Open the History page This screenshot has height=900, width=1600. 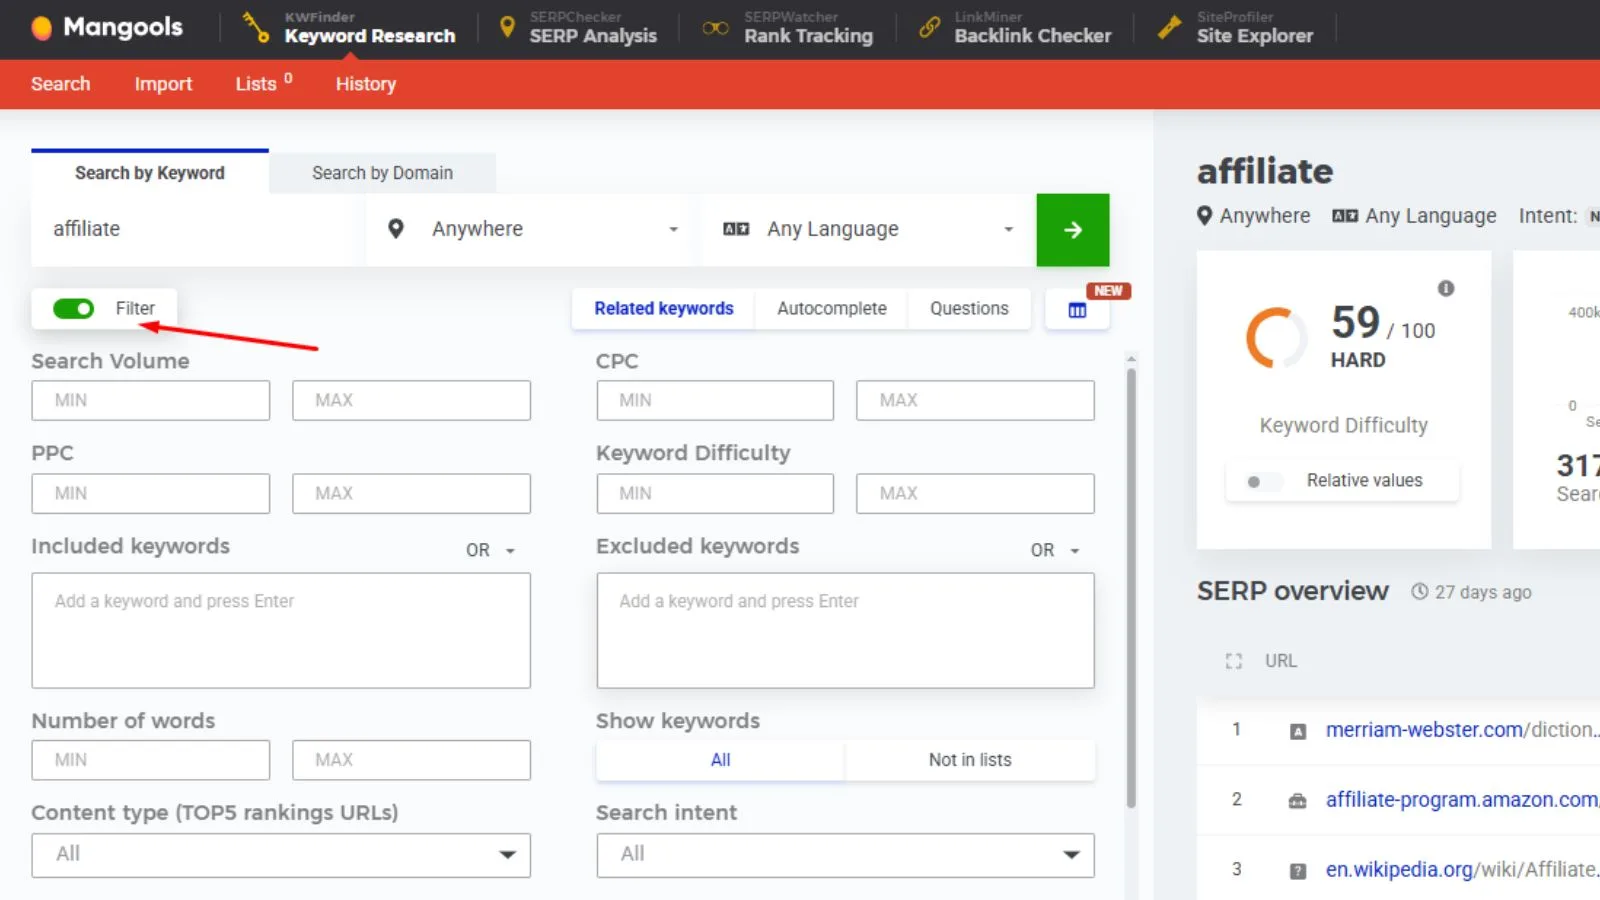(x=366, y=84)
